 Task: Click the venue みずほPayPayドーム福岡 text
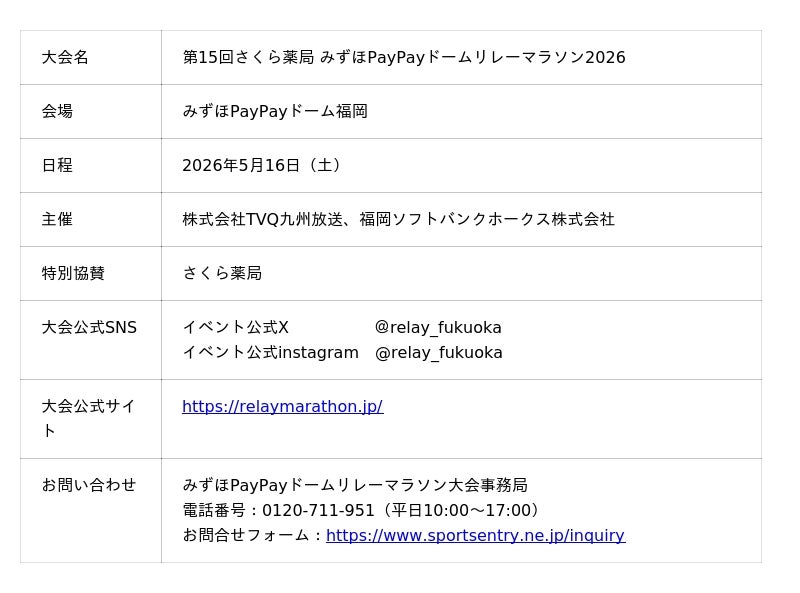point(275,111)
